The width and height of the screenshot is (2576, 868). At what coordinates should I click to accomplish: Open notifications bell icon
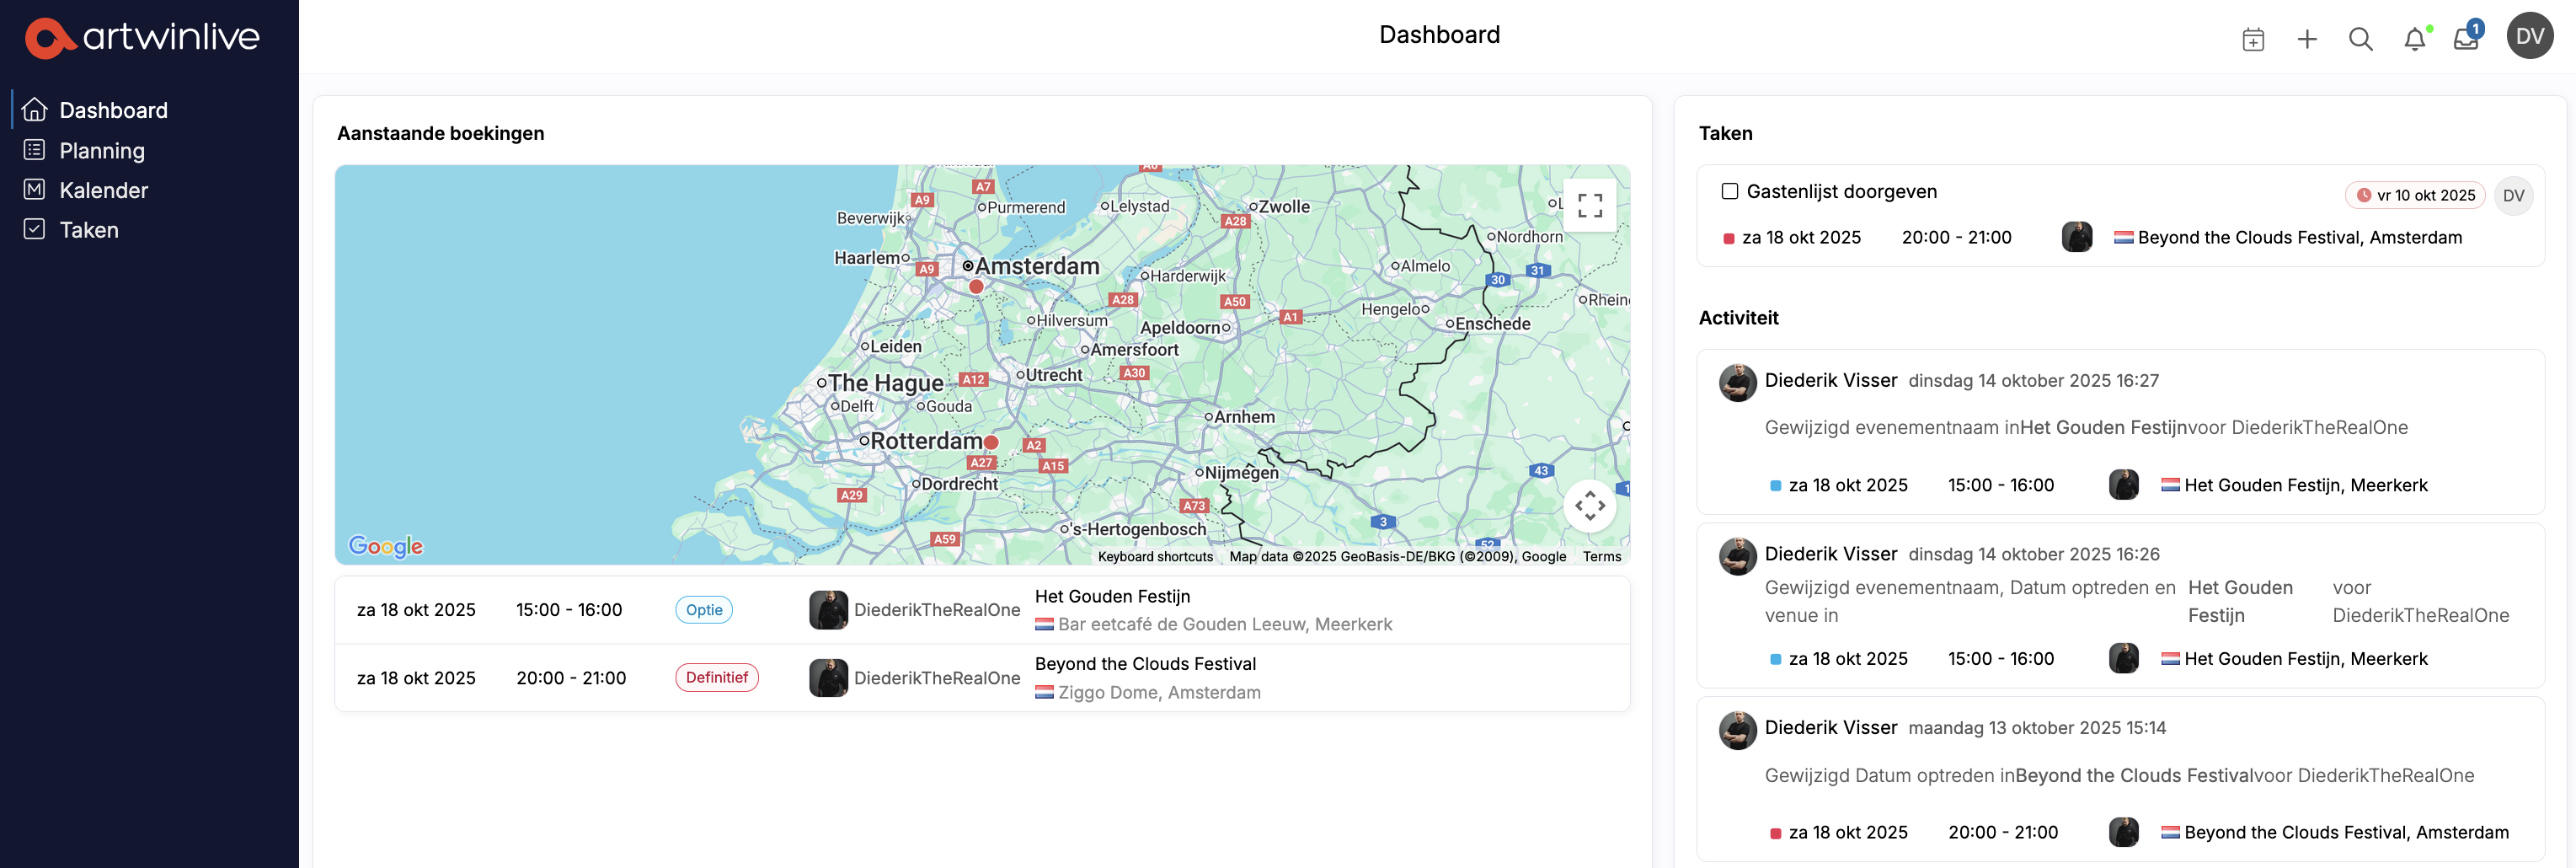tap(2414, 39)
